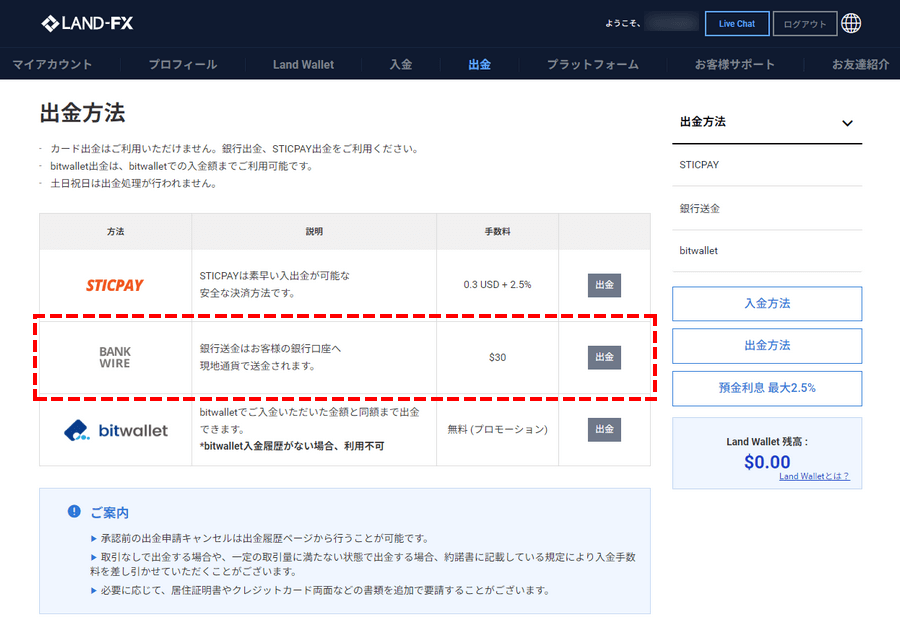Click the カード出金はご利用いただけません notice
Screen dimensions: 900x633
point(235,149)
